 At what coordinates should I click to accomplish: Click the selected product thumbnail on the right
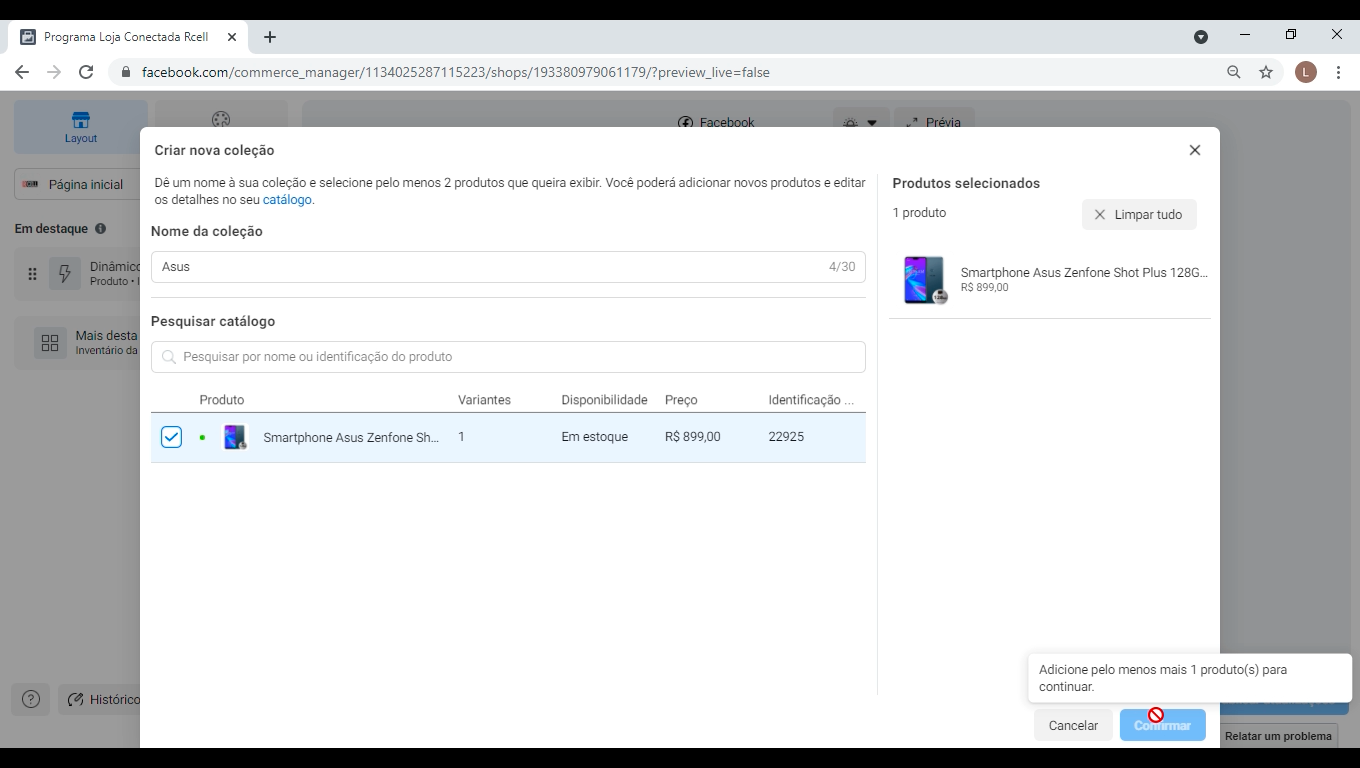point(924,279)
